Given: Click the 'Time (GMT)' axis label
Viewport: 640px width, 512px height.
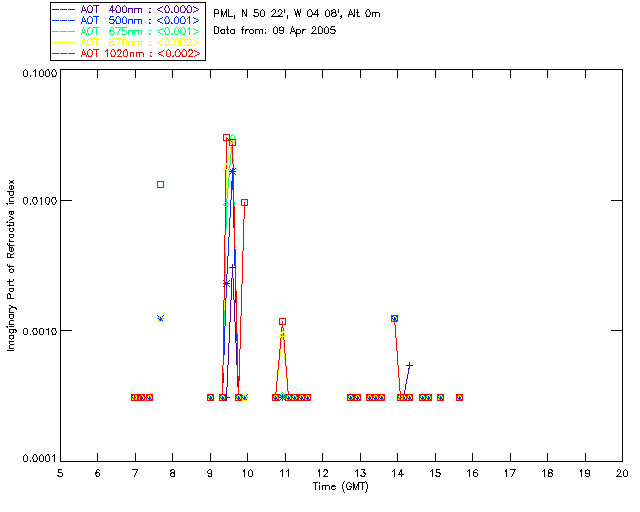Looking at the screenshot, I should (340, 486).
